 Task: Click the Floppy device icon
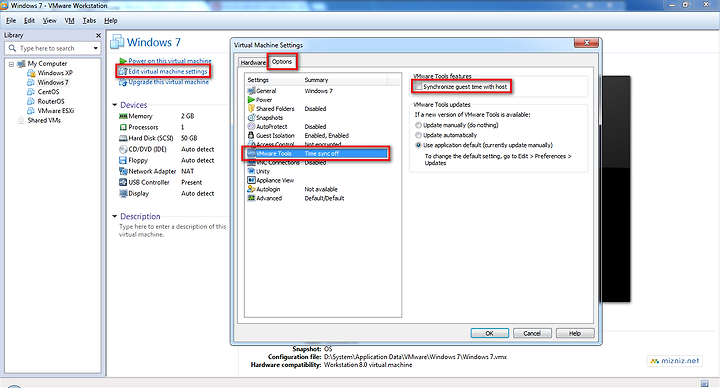(123, 160)
